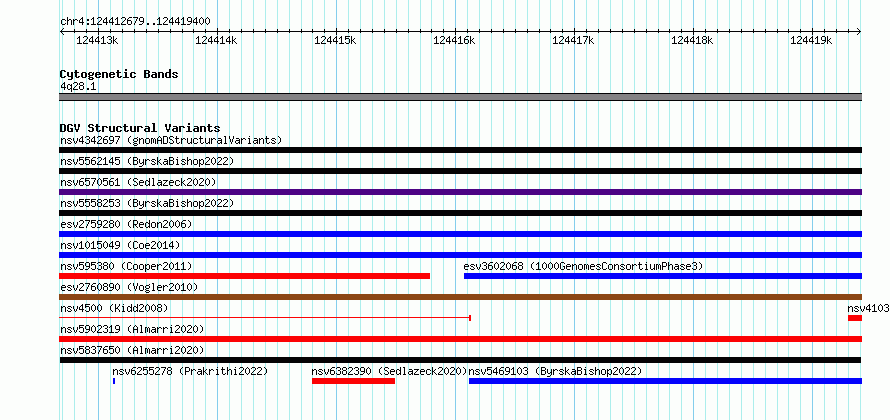Click the right arrow end of the ruler

coord(859,32)
